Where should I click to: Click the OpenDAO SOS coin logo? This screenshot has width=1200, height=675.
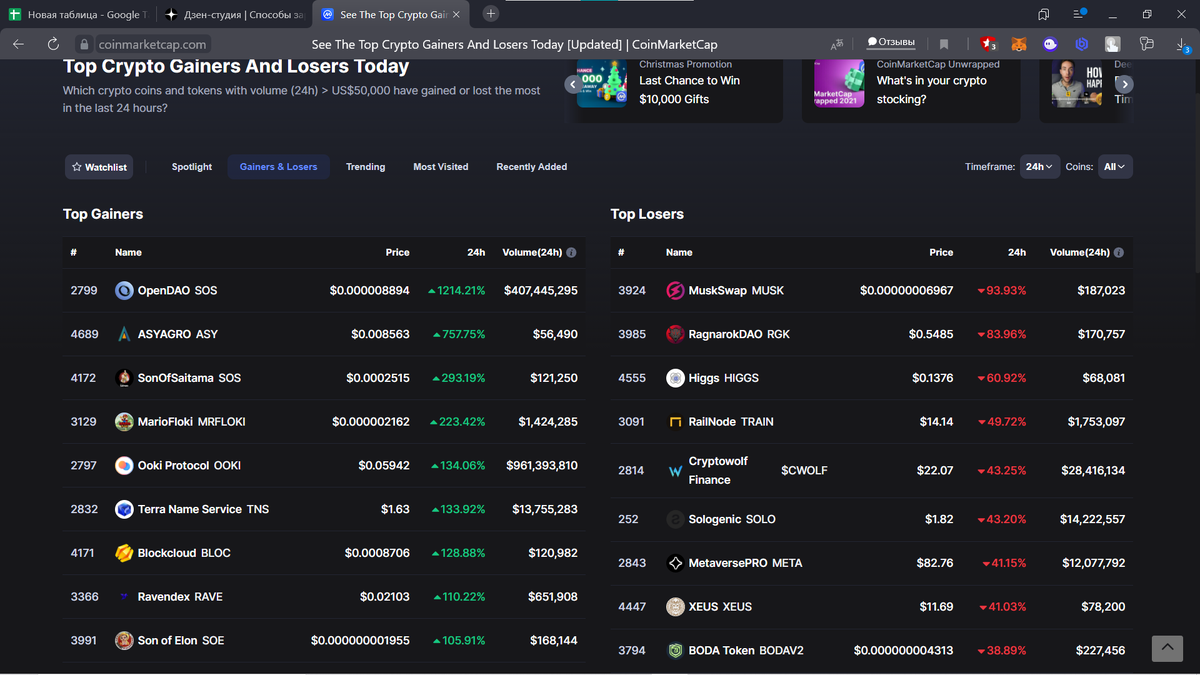[124, 291]
